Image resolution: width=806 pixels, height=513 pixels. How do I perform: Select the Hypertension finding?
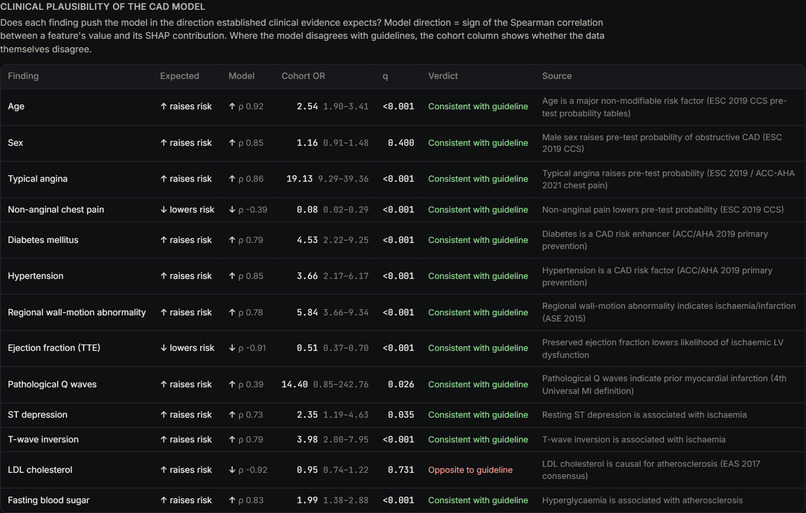pyautogui.click(x=35, y=276)
